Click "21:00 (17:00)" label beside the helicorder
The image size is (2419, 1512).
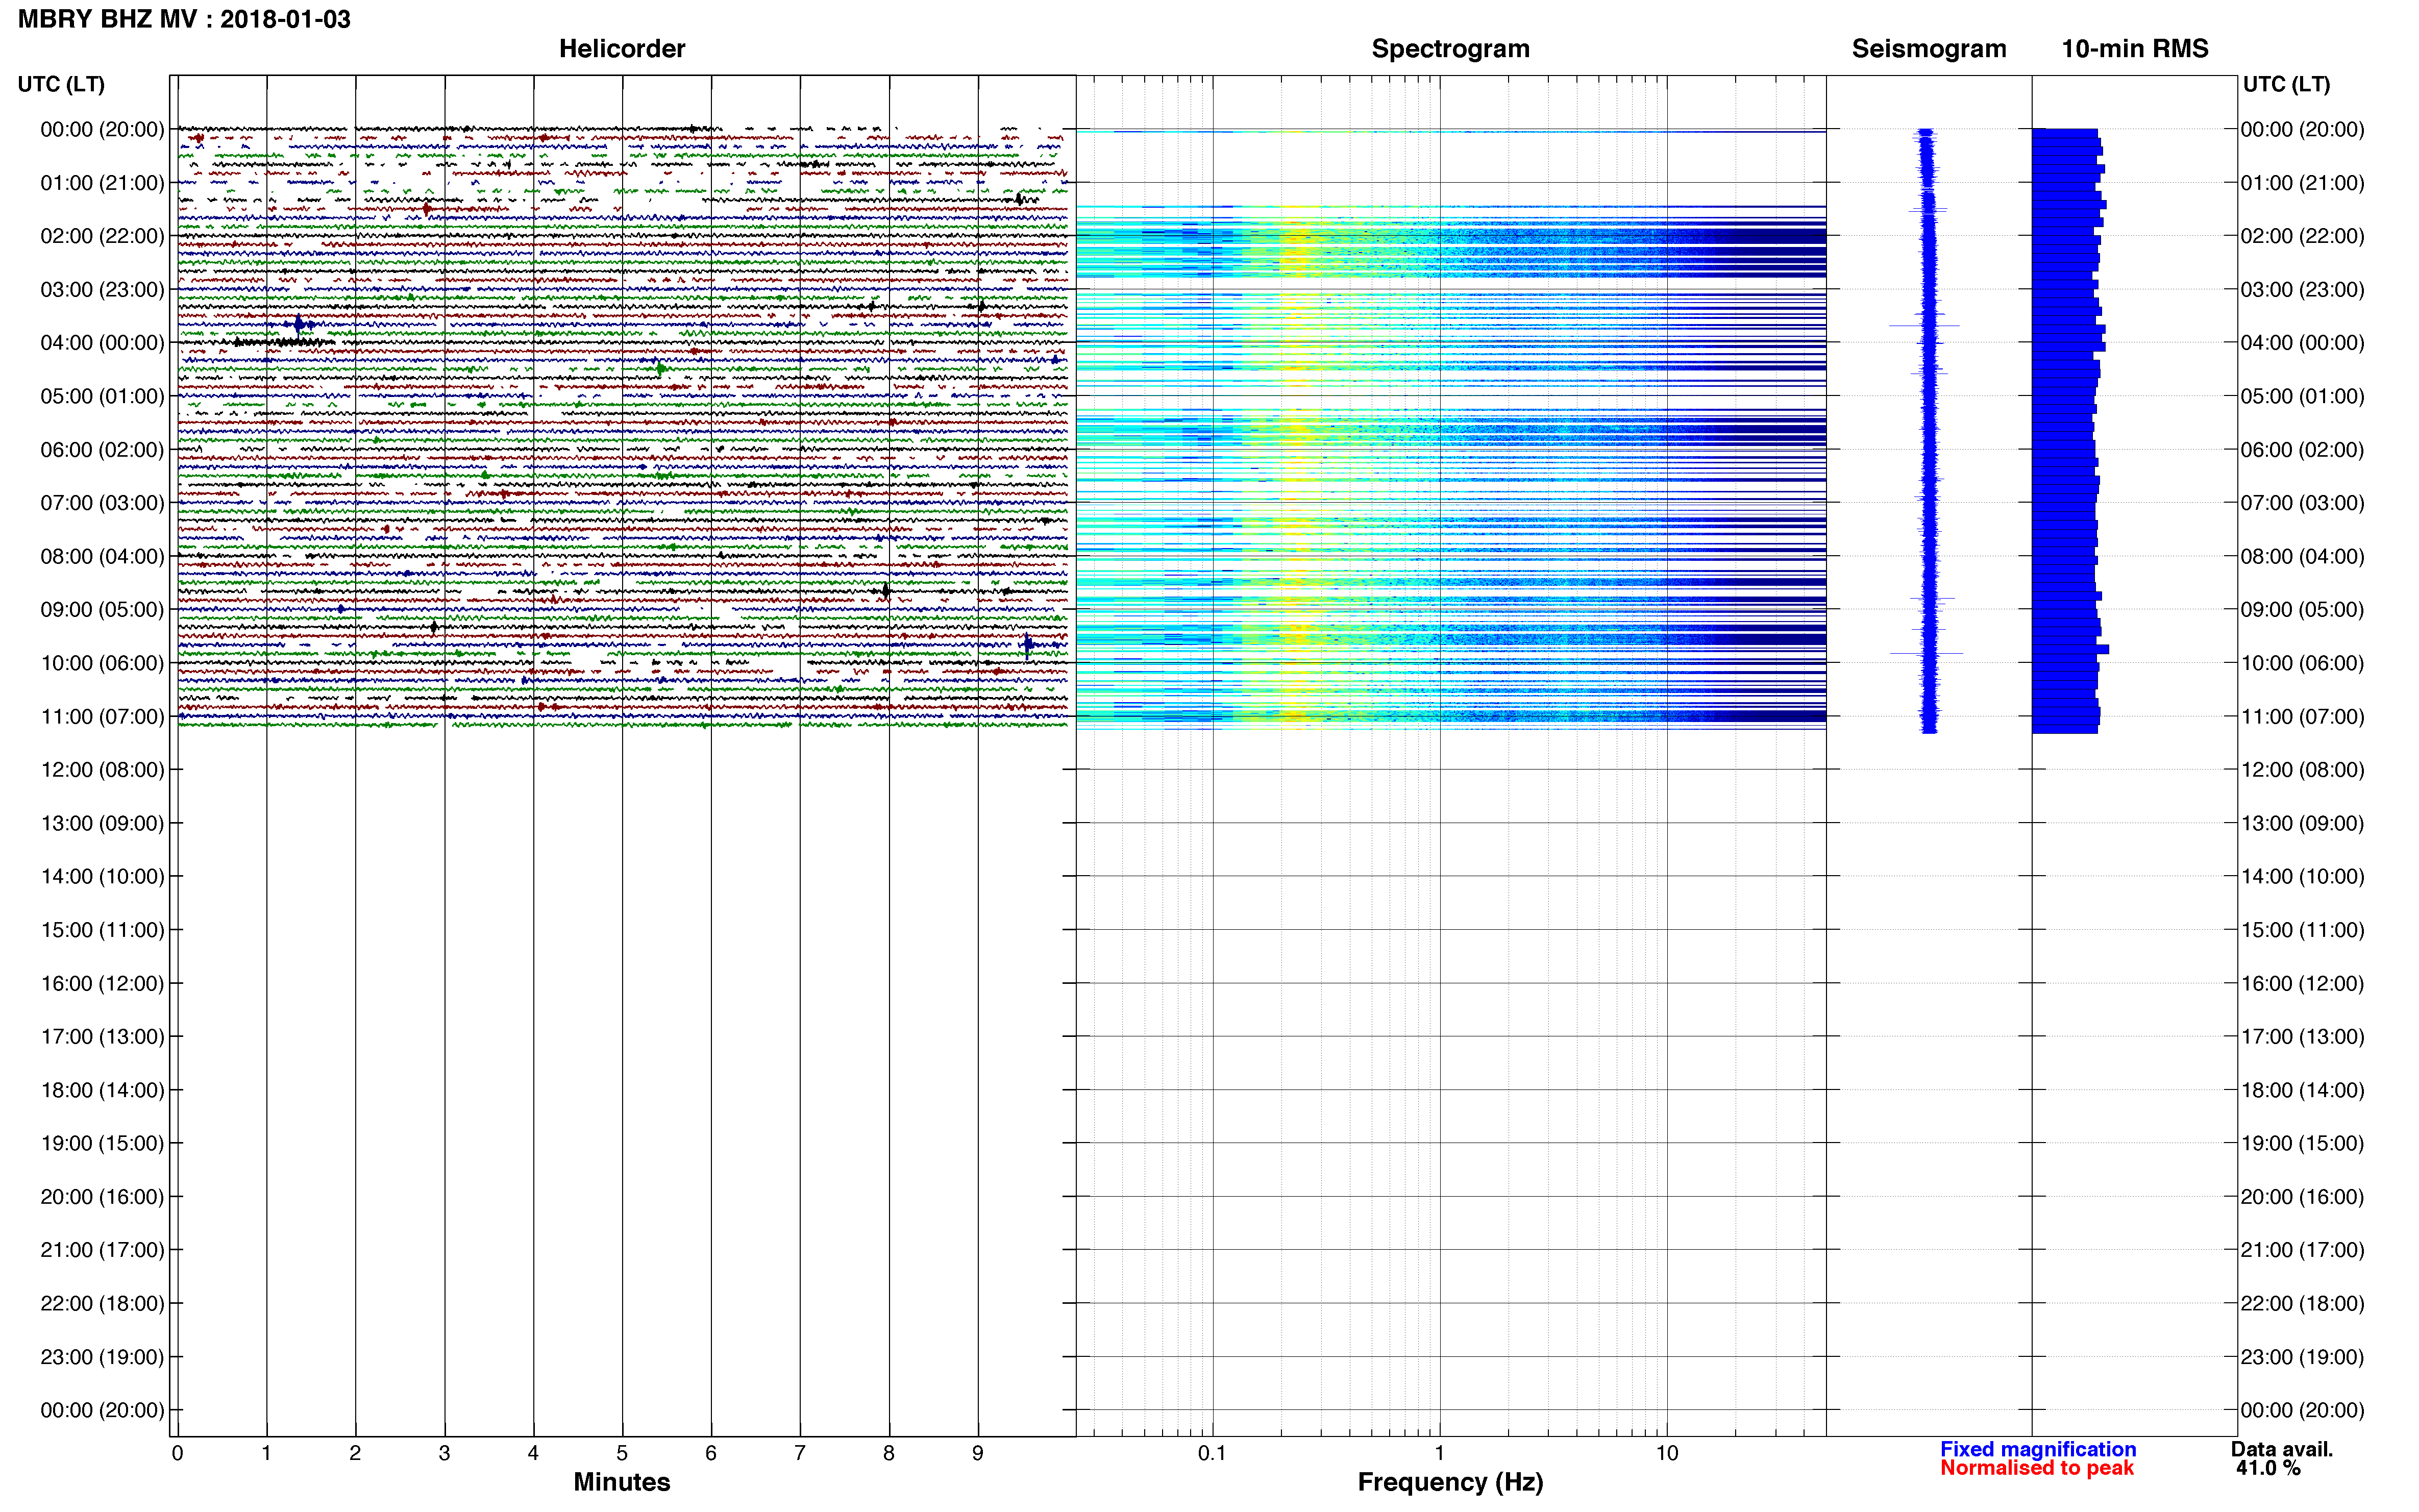(x=102, y=1250)
